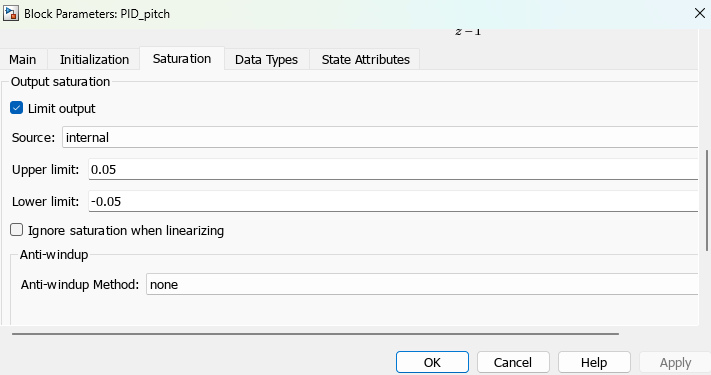The height and width of the screenshot is (375, 711).
Task: Click the Block Parameters: PID_pitch title text
Action: pos(97,14)
